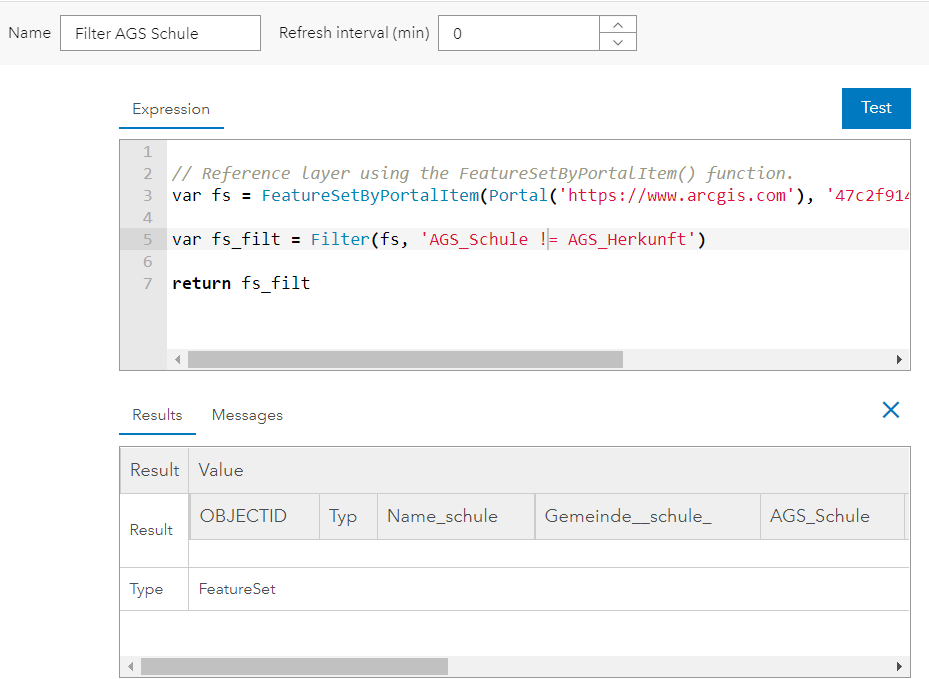Click the Name input field
929x679 pixels.
tap(160, 33)
